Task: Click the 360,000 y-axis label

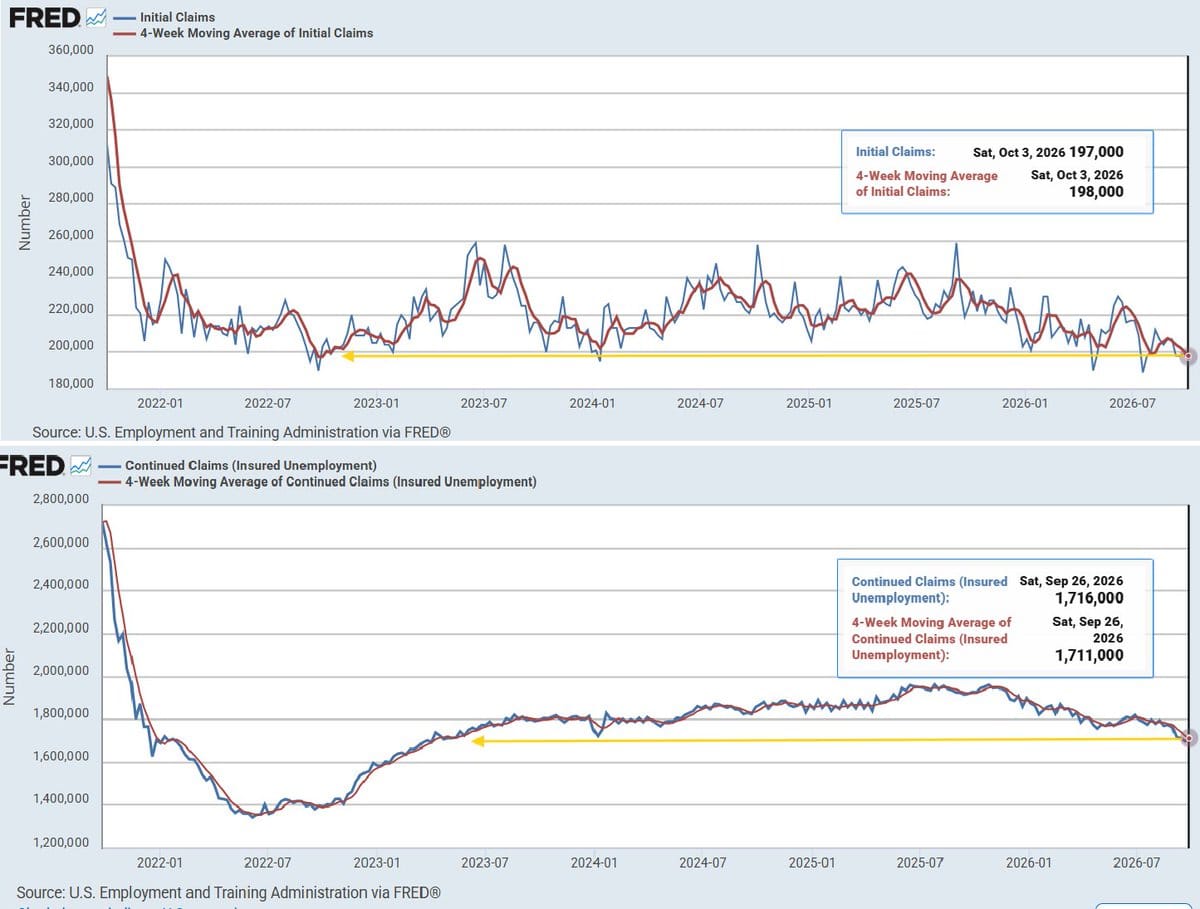Action: pyautogui.click(x=70, y=50)
